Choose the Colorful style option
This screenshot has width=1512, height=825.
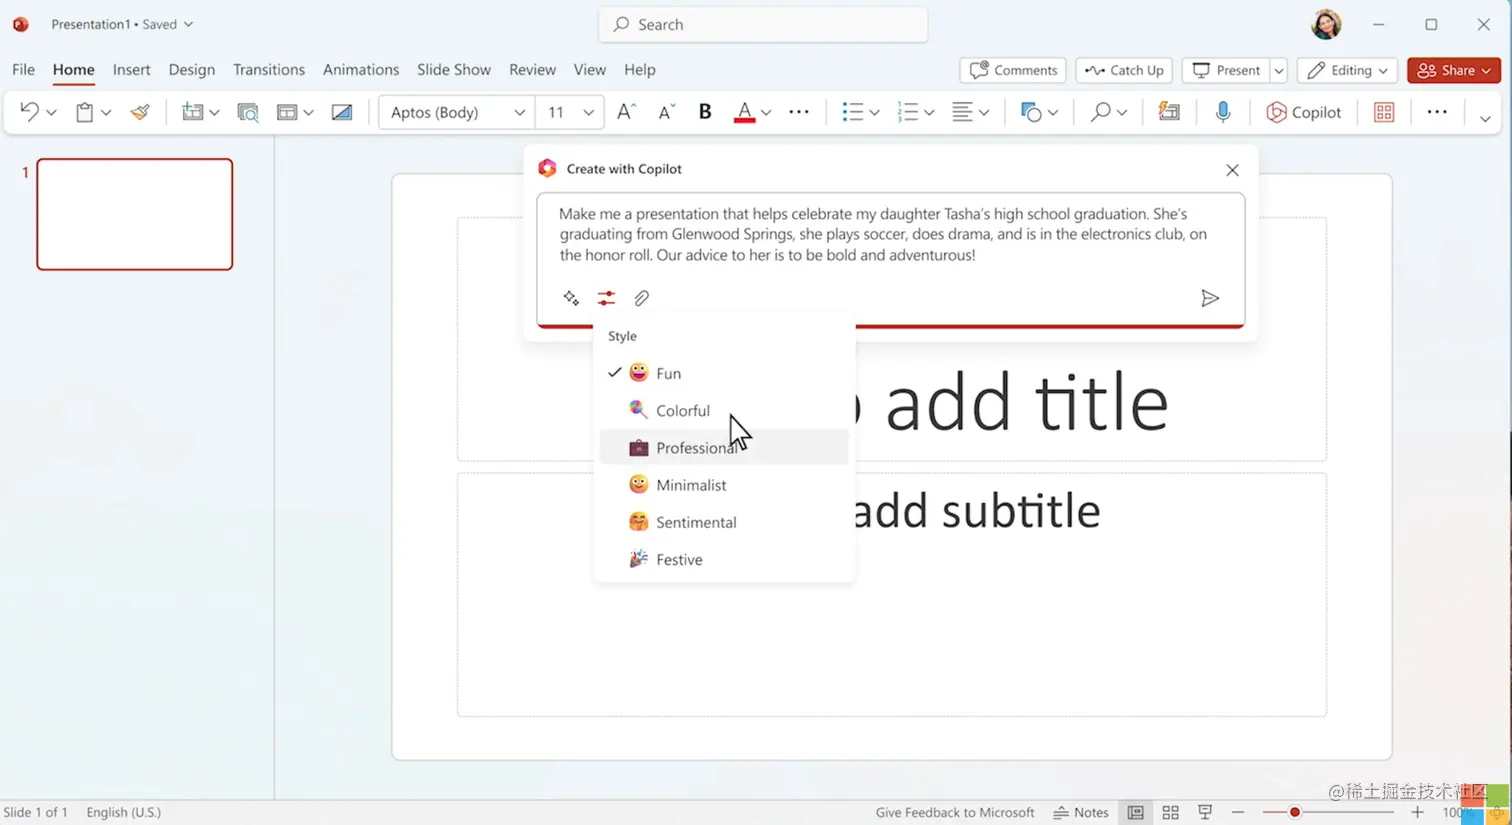click(x=724, y=410)
